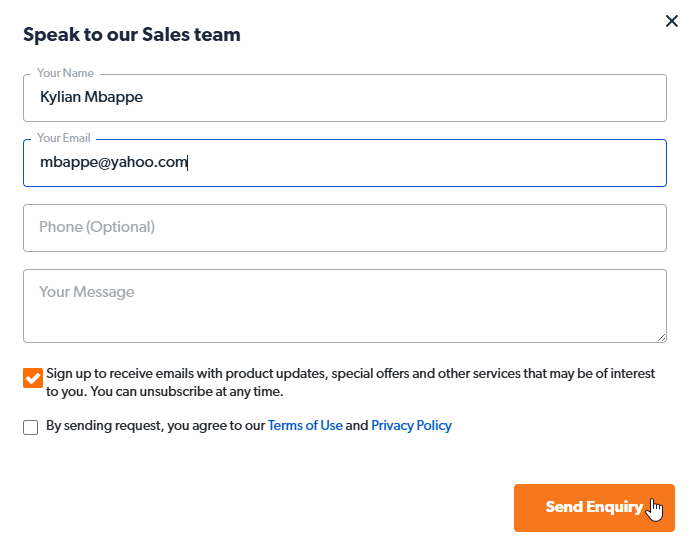Open the Privacy Policy link
Viewport: 695px width, 543px height.
(x=411, y=426)
